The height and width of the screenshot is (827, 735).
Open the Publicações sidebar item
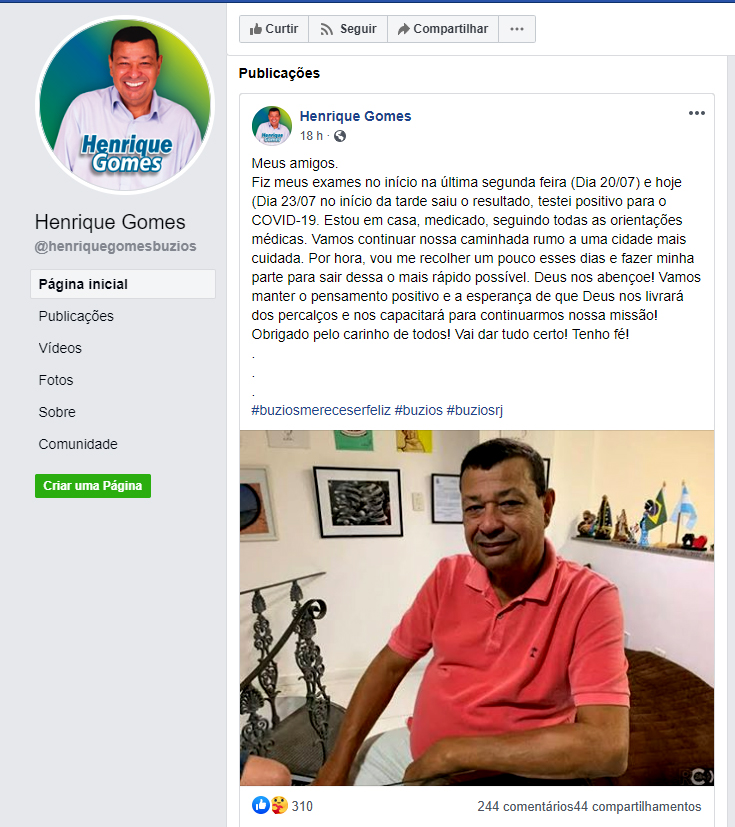coord(76,316)
